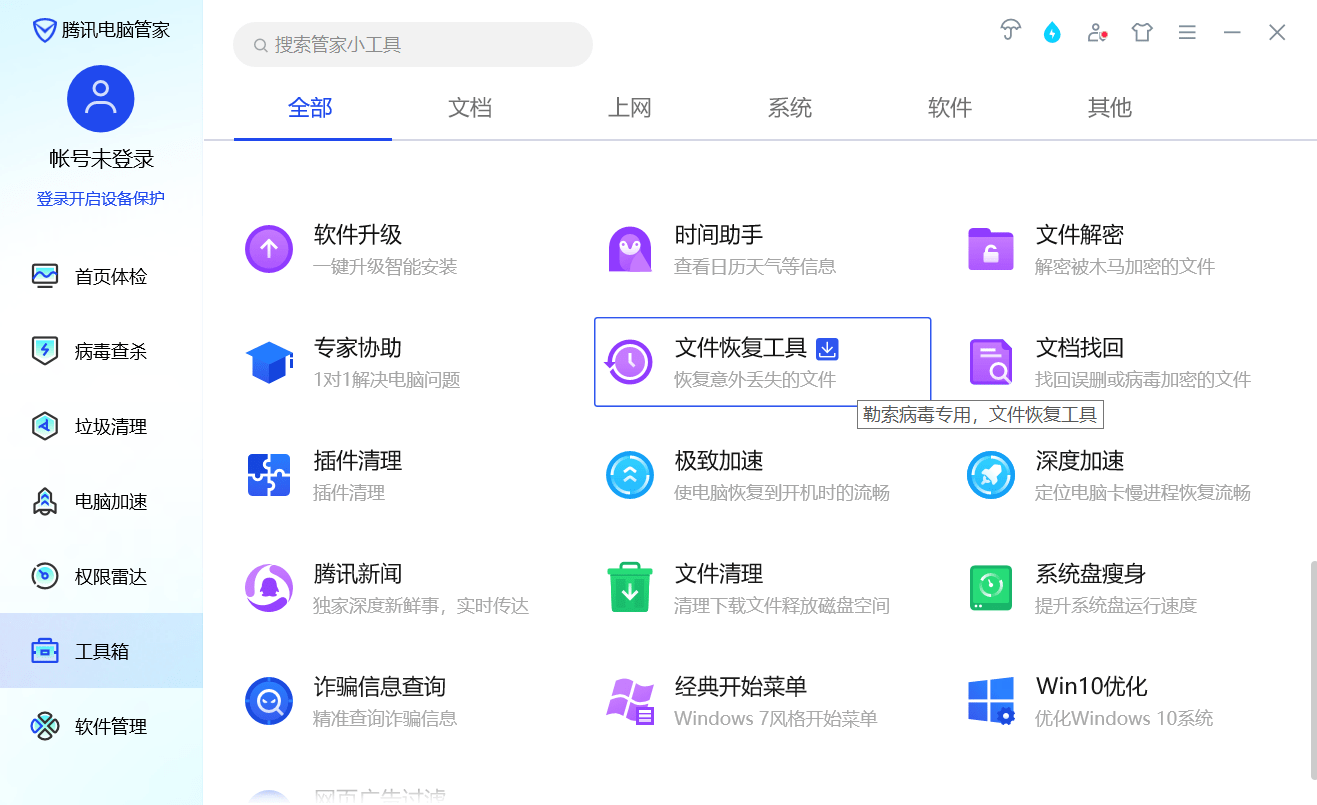Open the Win10优化 Windows logo icon

991,701
